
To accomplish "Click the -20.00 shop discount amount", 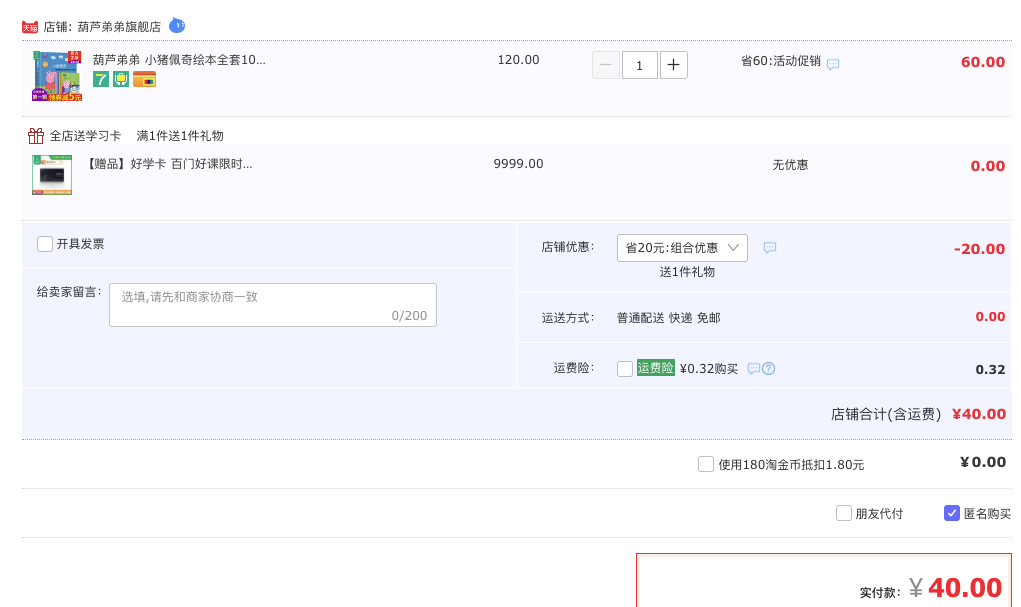I will tap(979, 249).
